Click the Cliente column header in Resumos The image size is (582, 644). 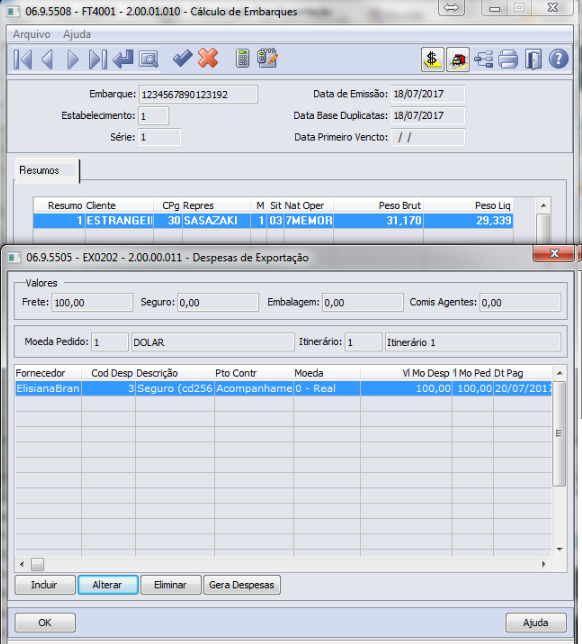tap(119, 205)
